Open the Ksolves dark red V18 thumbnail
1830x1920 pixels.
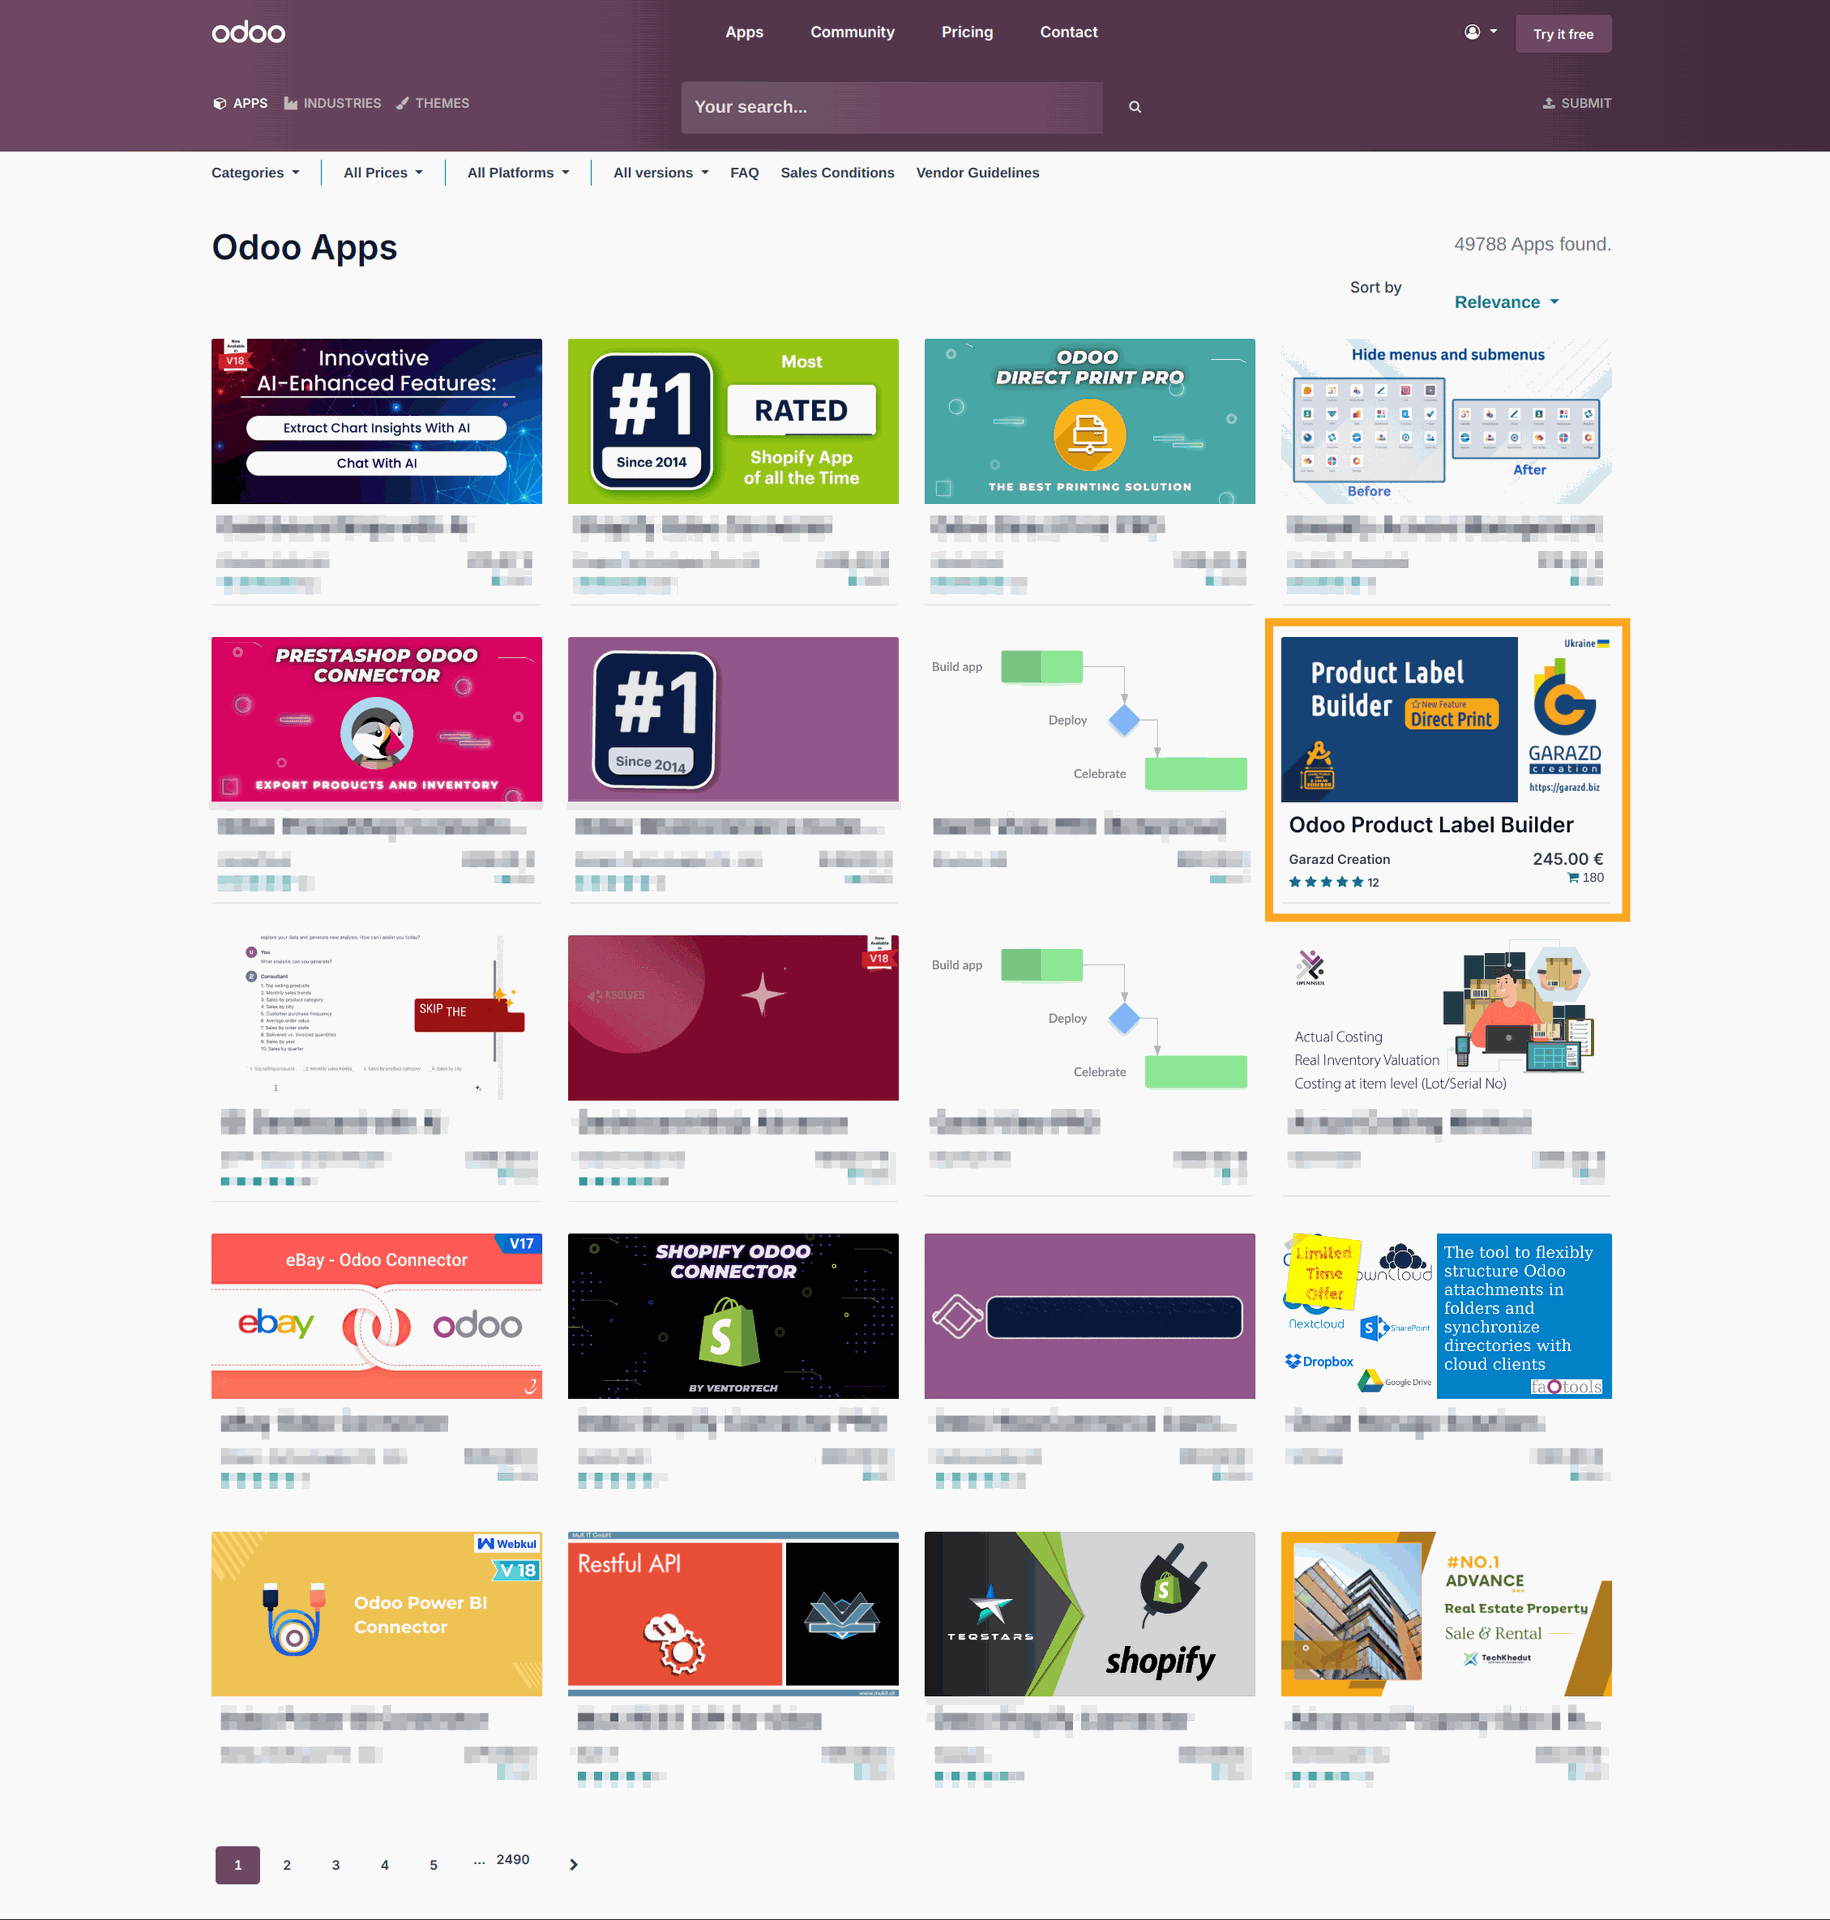733,1018
